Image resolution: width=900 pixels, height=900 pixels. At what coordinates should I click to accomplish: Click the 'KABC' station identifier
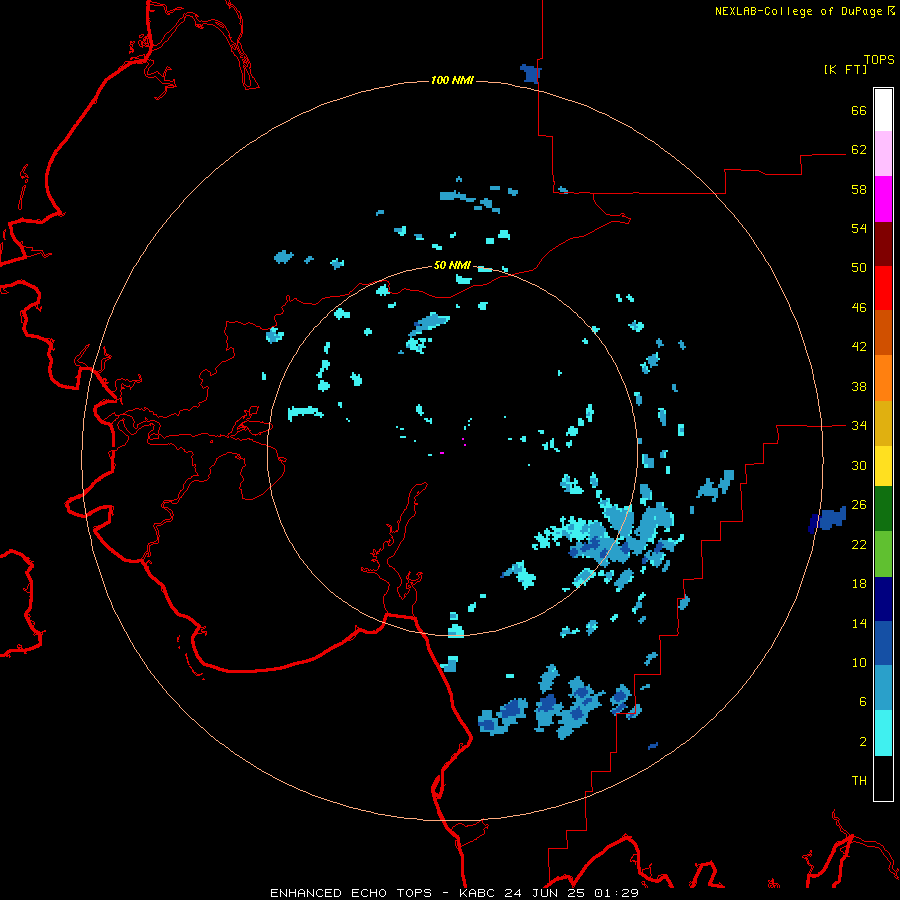[x=478, y=893]
